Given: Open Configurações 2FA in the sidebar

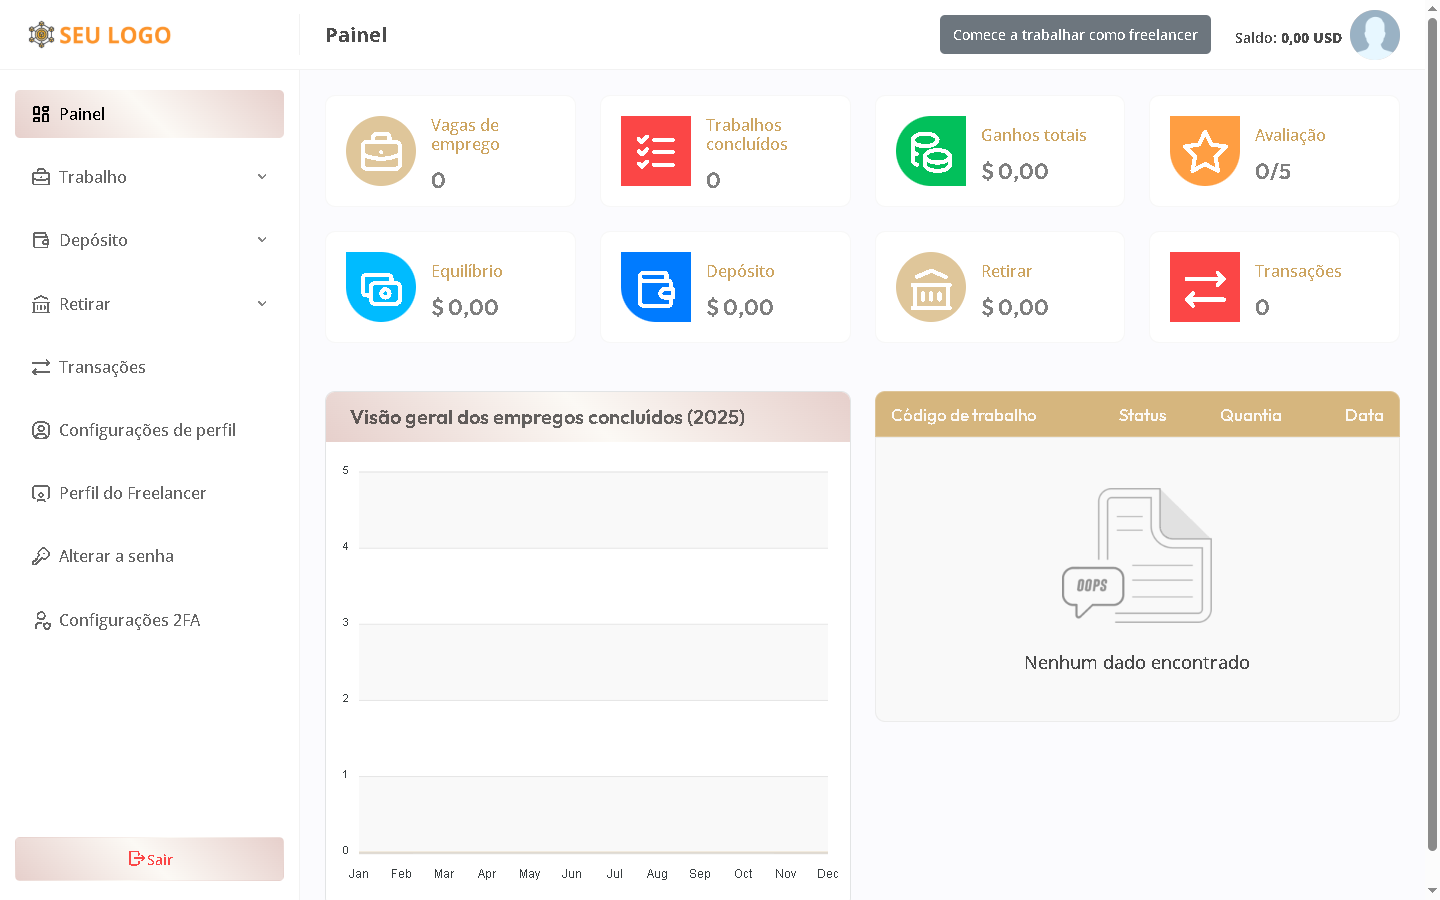Looking at the screenshot, I should (x=129, y=620).
